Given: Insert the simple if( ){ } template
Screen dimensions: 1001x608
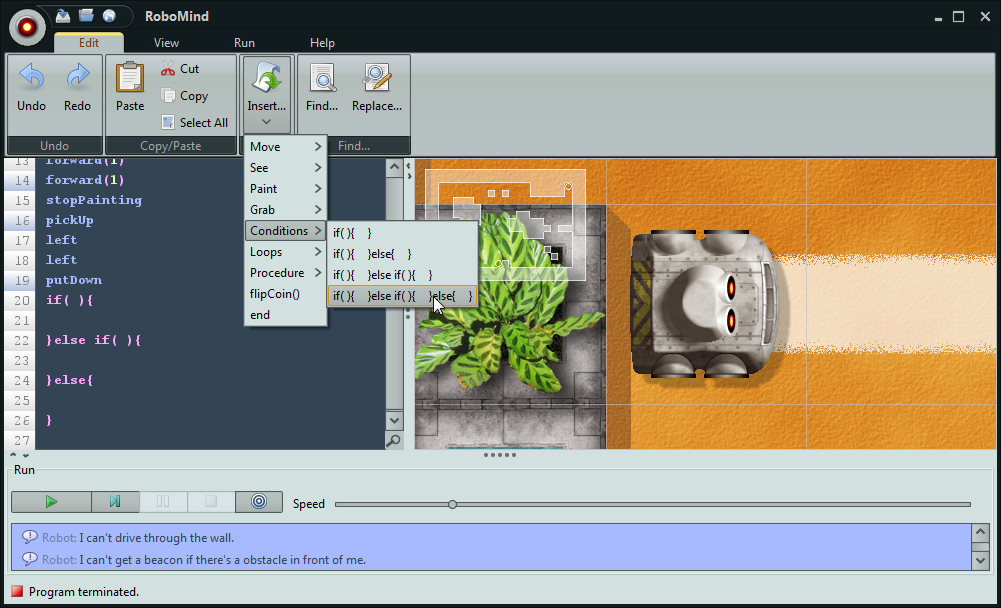Looking at the screenshot, I should [x=402, y=233].
